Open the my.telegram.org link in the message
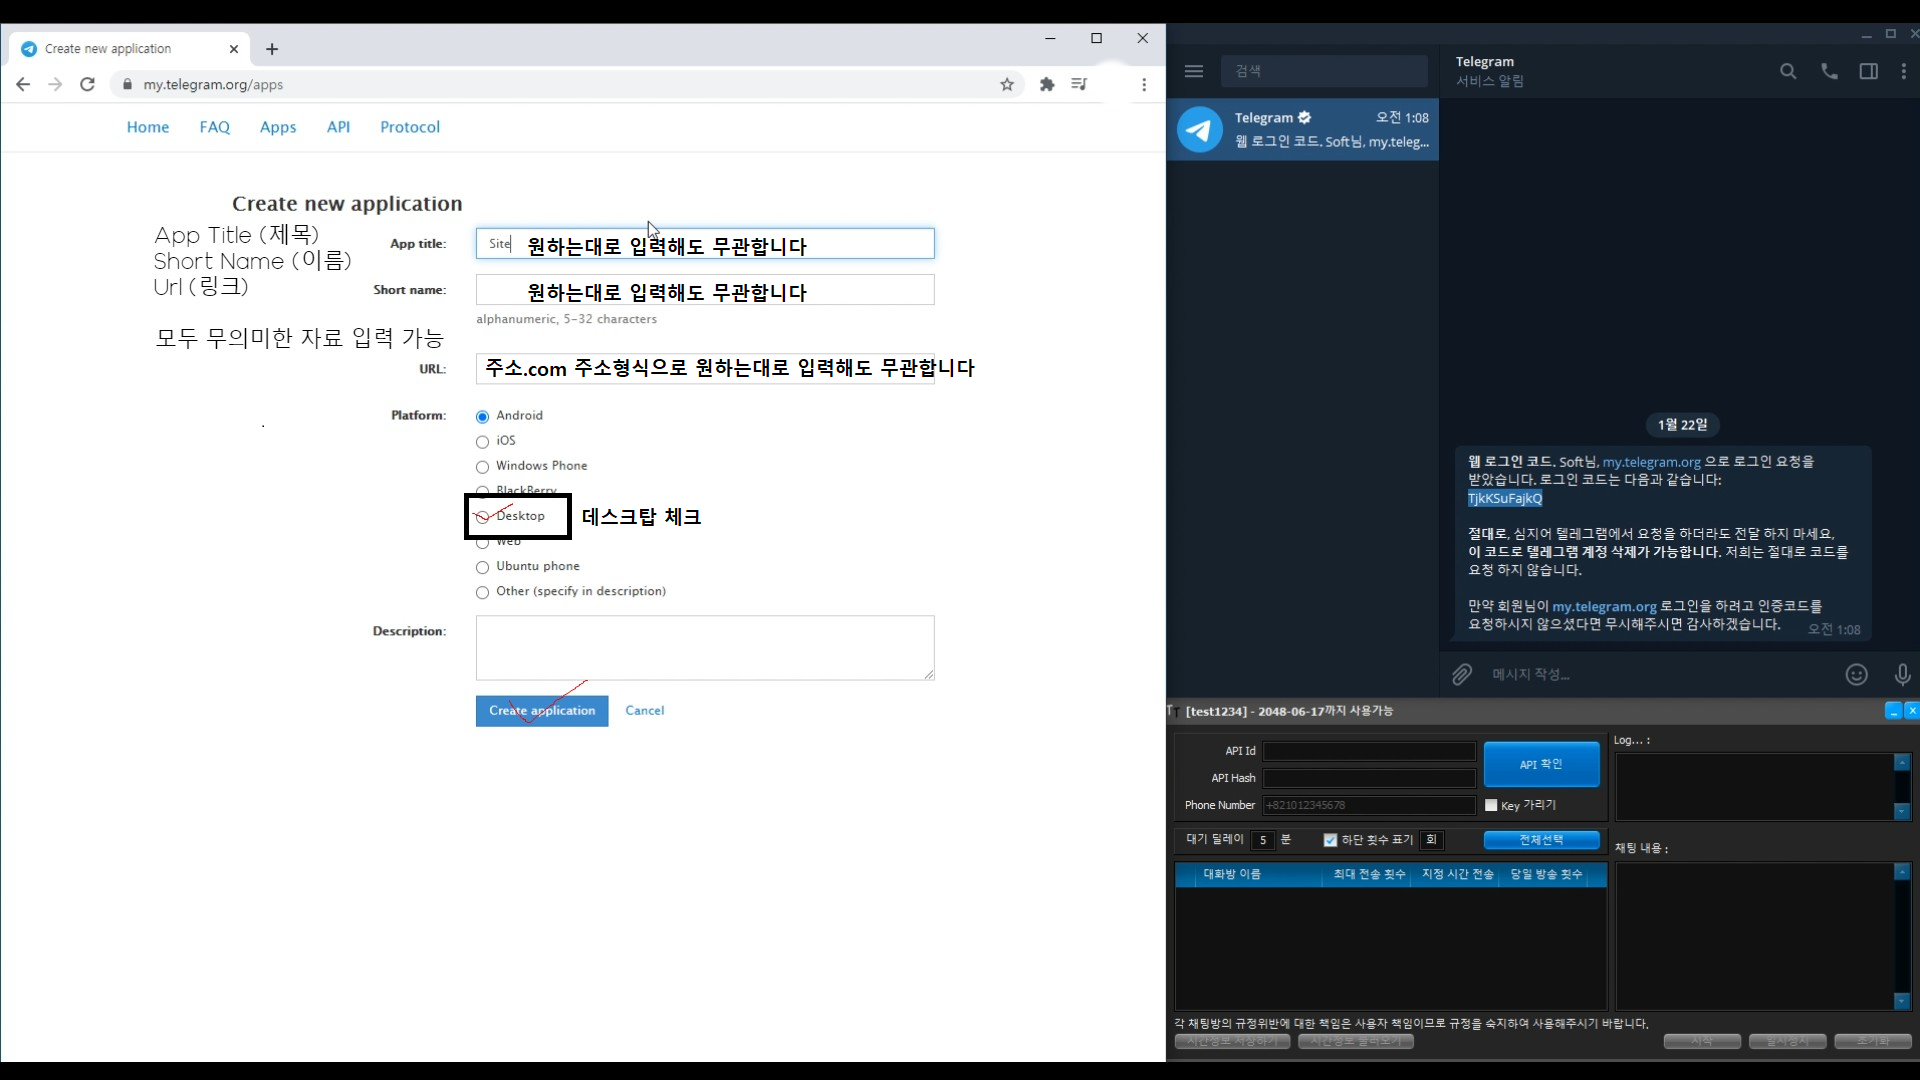Image resolution: width=1920 pixels, height=1080 pixels. [x=1651, y=462]
